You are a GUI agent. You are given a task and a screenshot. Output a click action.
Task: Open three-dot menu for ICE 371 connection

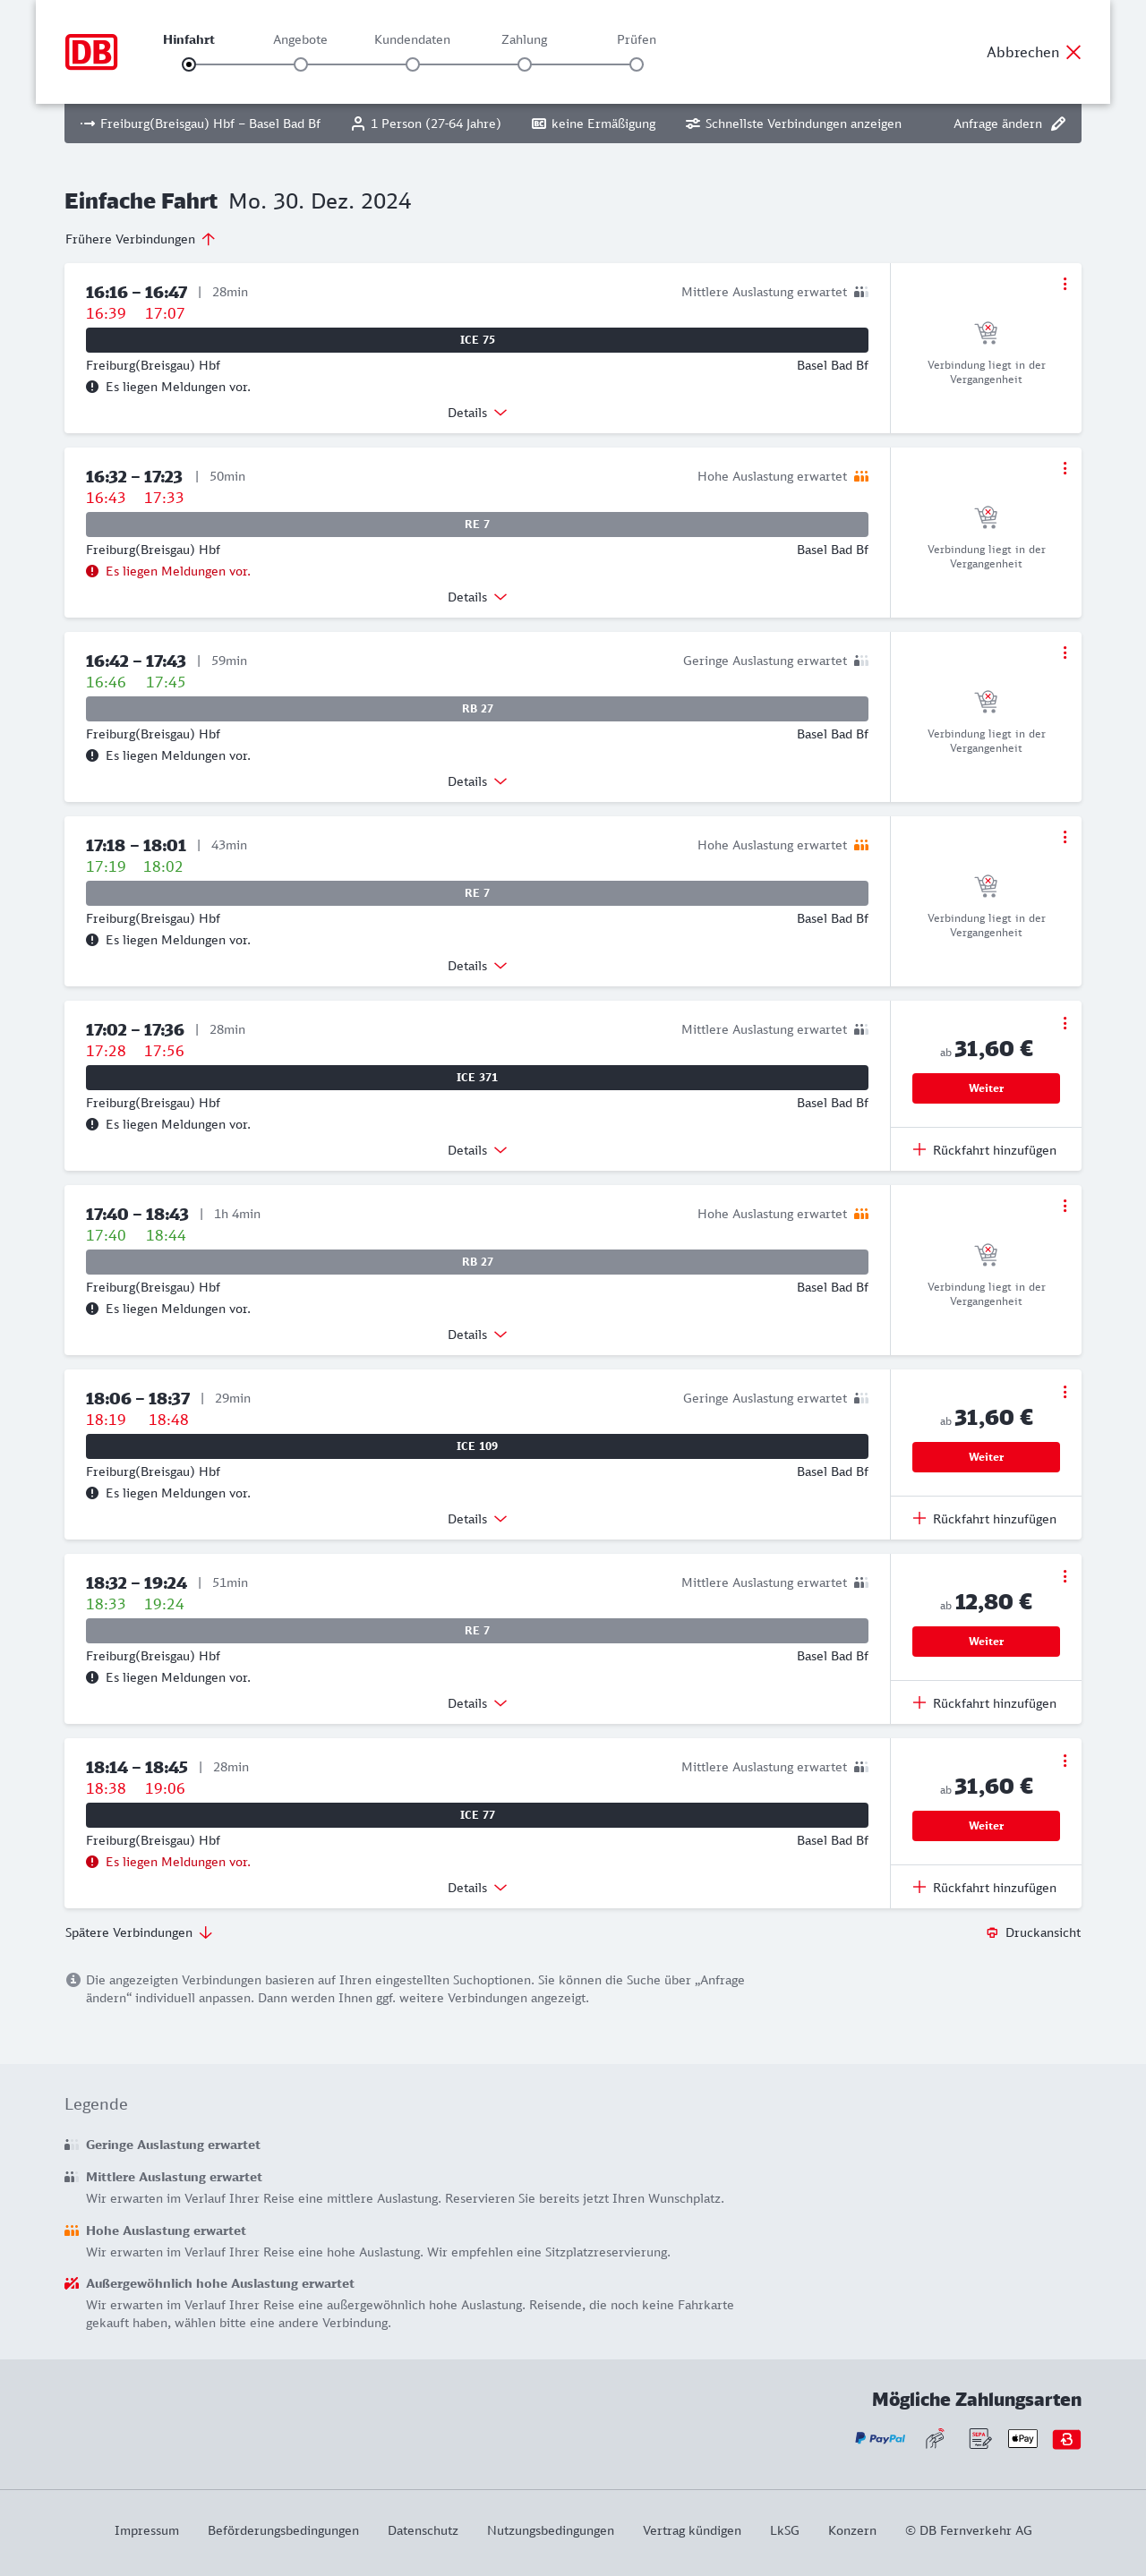[x=1064, y=1023]
